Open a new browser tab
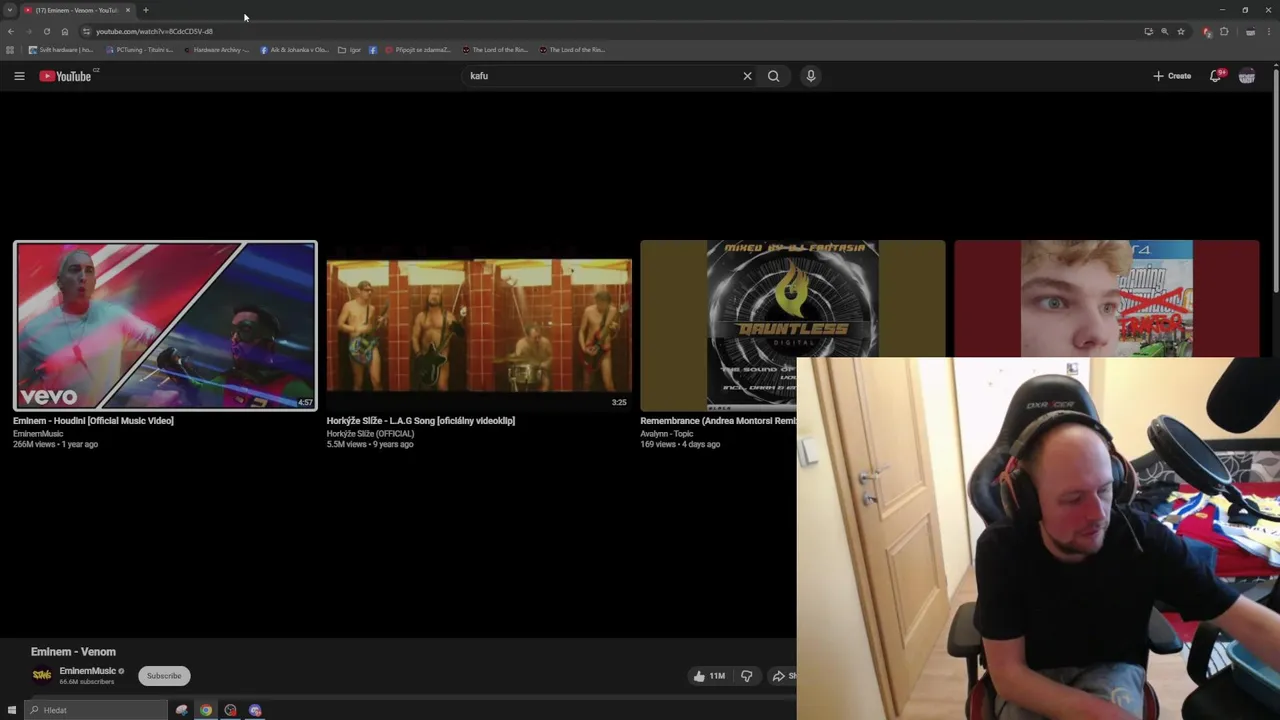This screenshot has width=1280, height=720. tap(145, 10)
